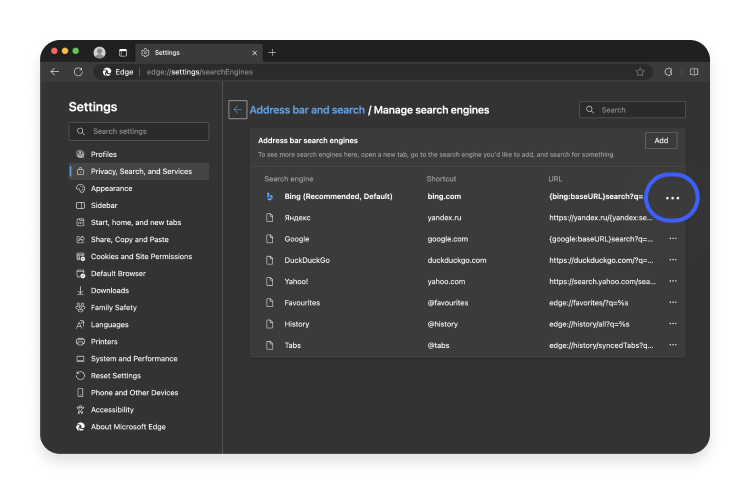Open Start, home, and new tabs
750x494 pixels.
click(x=139, y=222)
